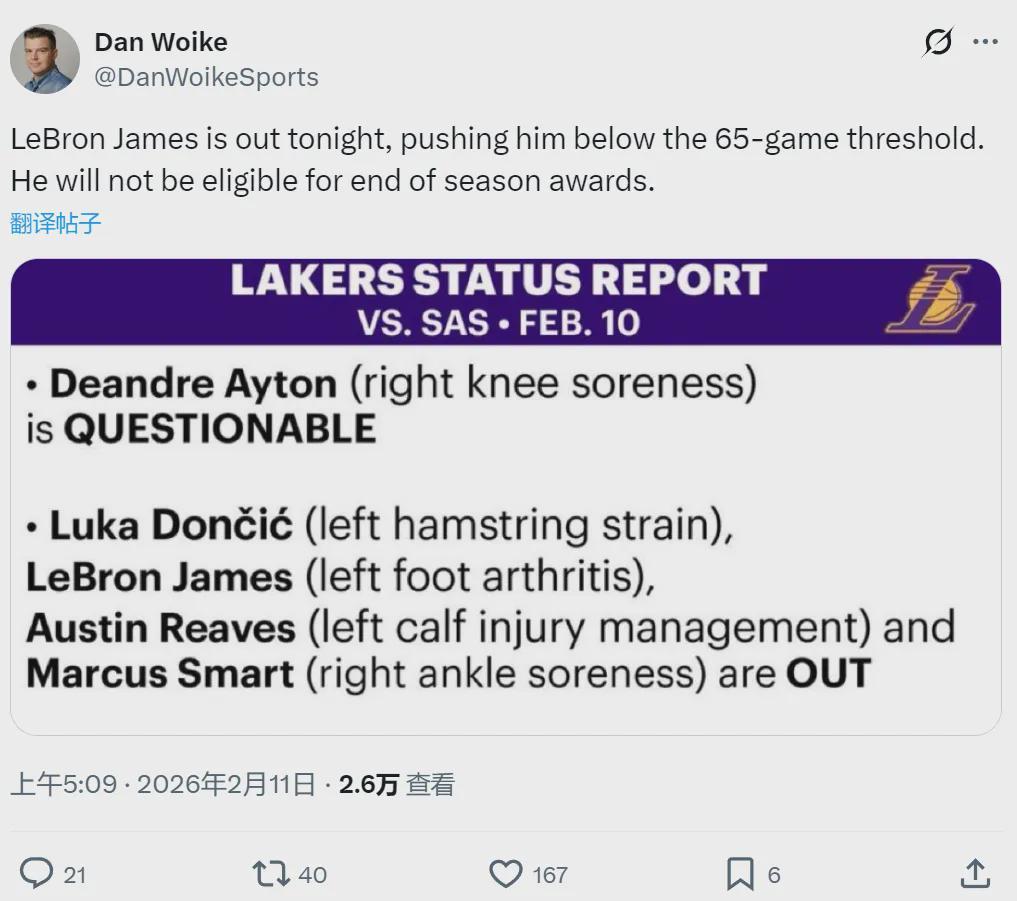Image resolution: width=1017 pixels, height=901 pixels.
Task: Open the @DanWoikeSports handle link
Action: [206, 77]
